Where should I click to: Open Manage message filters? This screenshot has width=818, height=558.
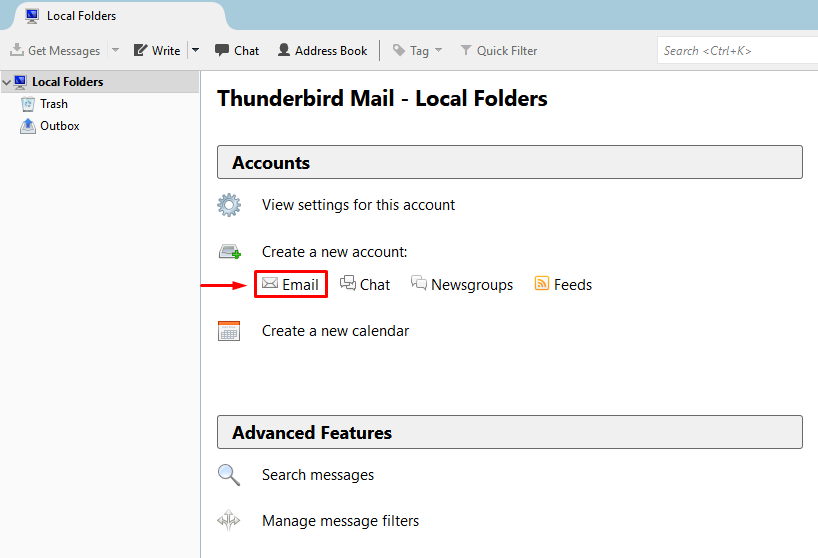pos(340,521)
